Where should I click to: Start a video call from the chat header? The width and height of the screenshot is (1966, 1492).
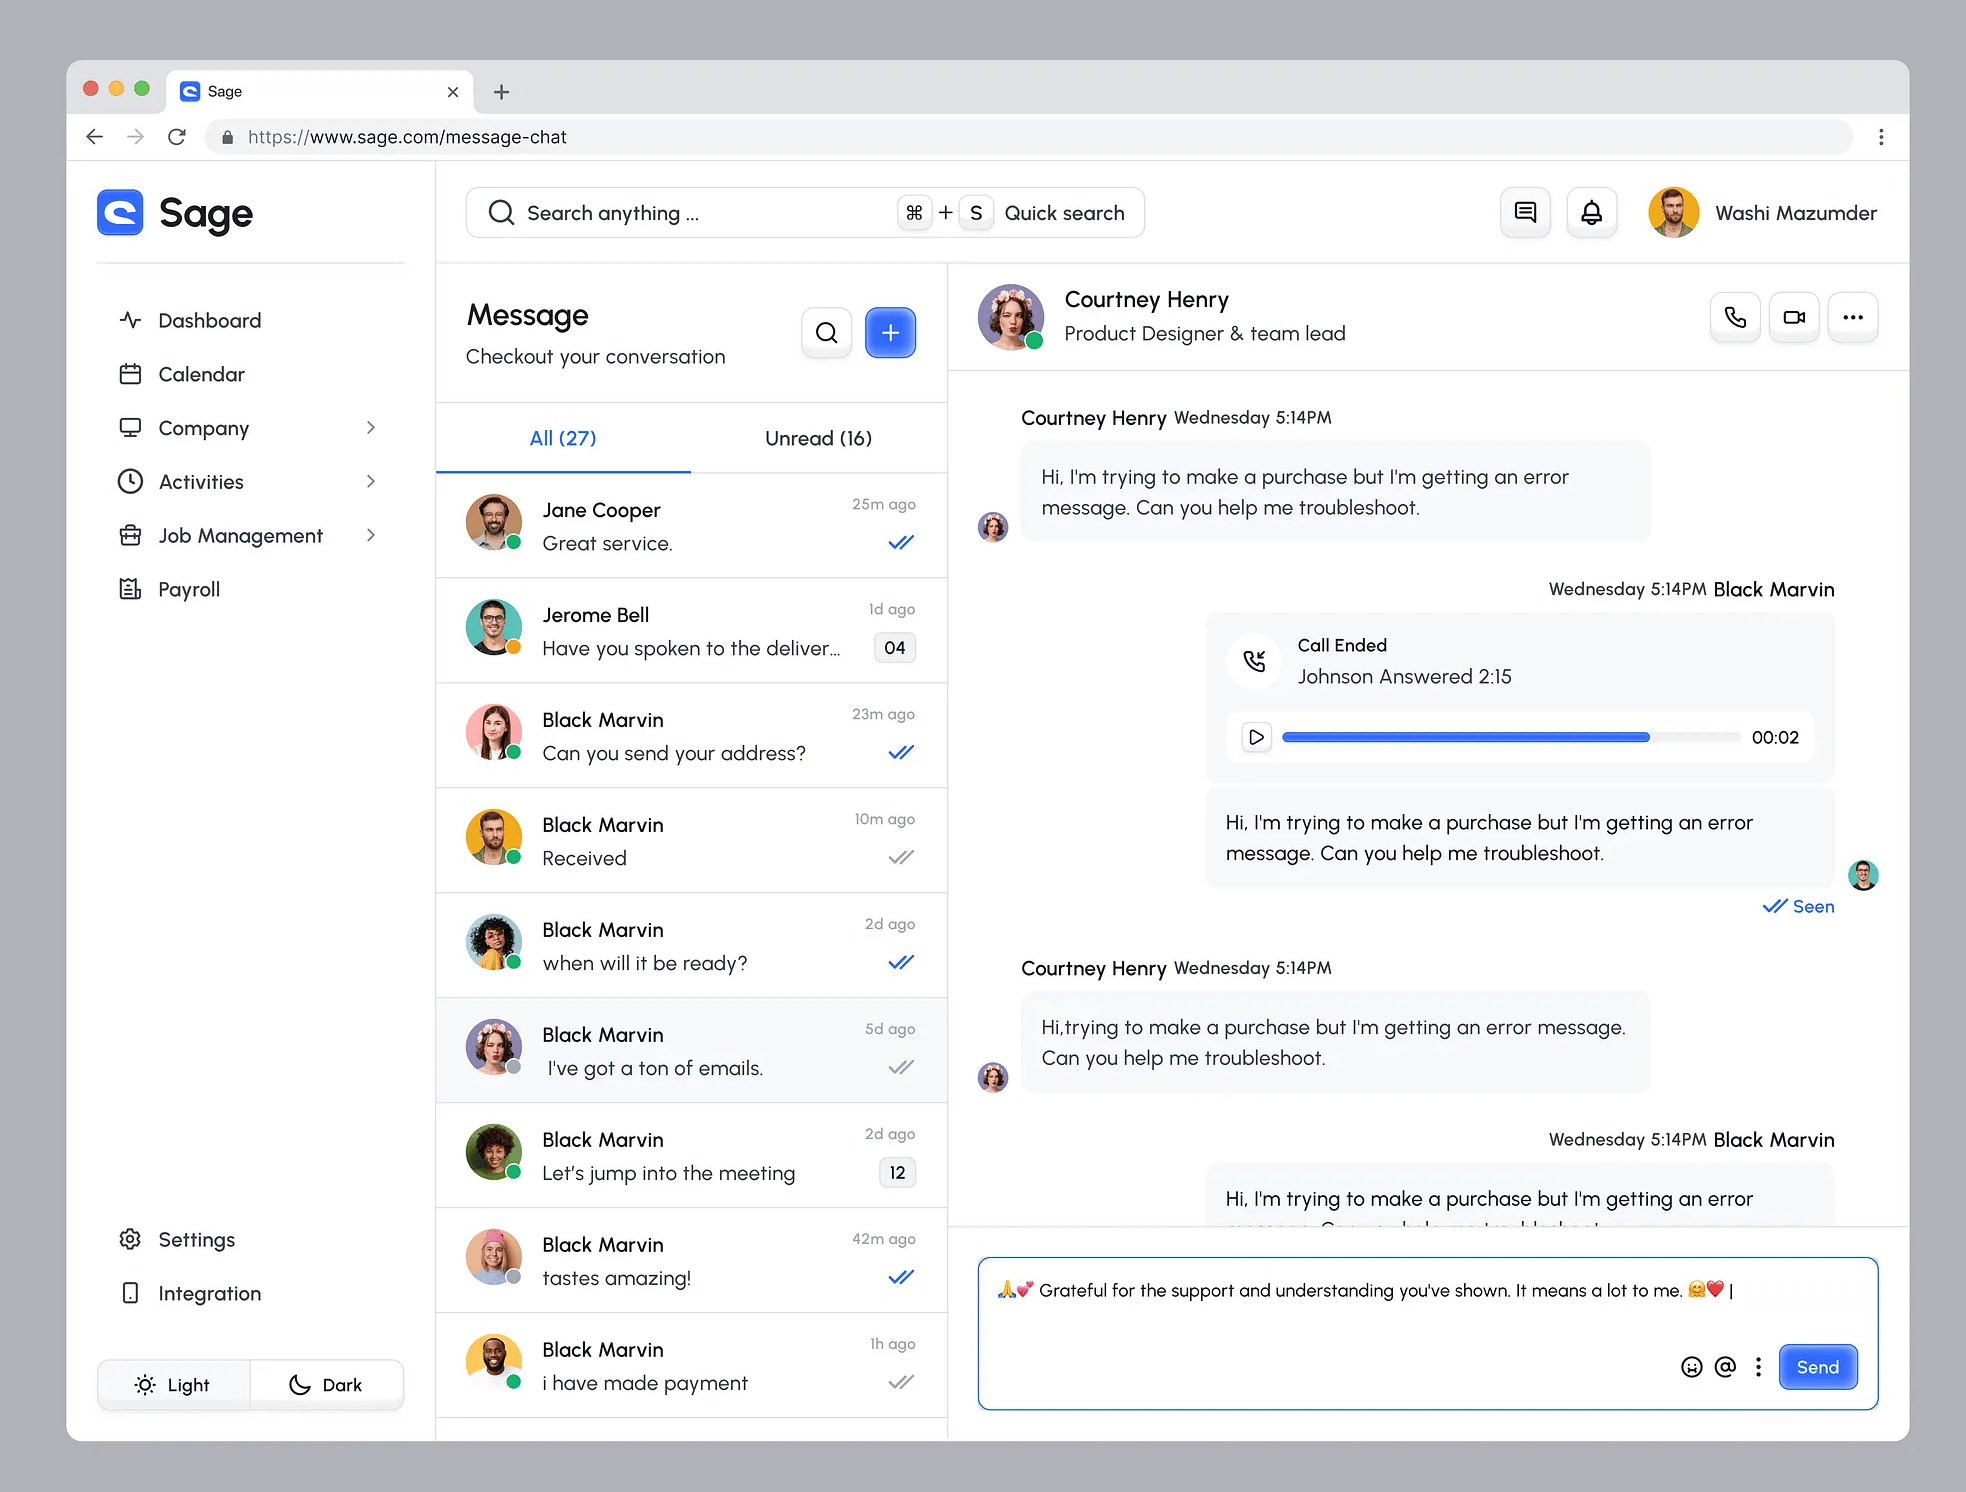[x=1794, y=317]
